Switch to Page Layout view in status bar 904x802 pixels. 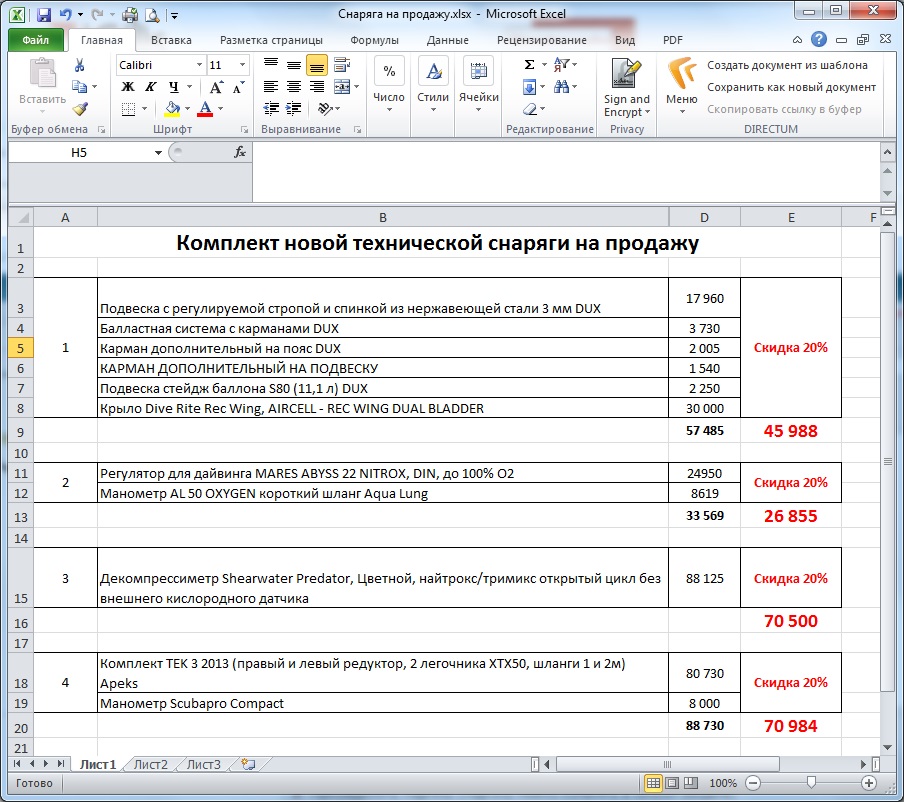(673, 783)
